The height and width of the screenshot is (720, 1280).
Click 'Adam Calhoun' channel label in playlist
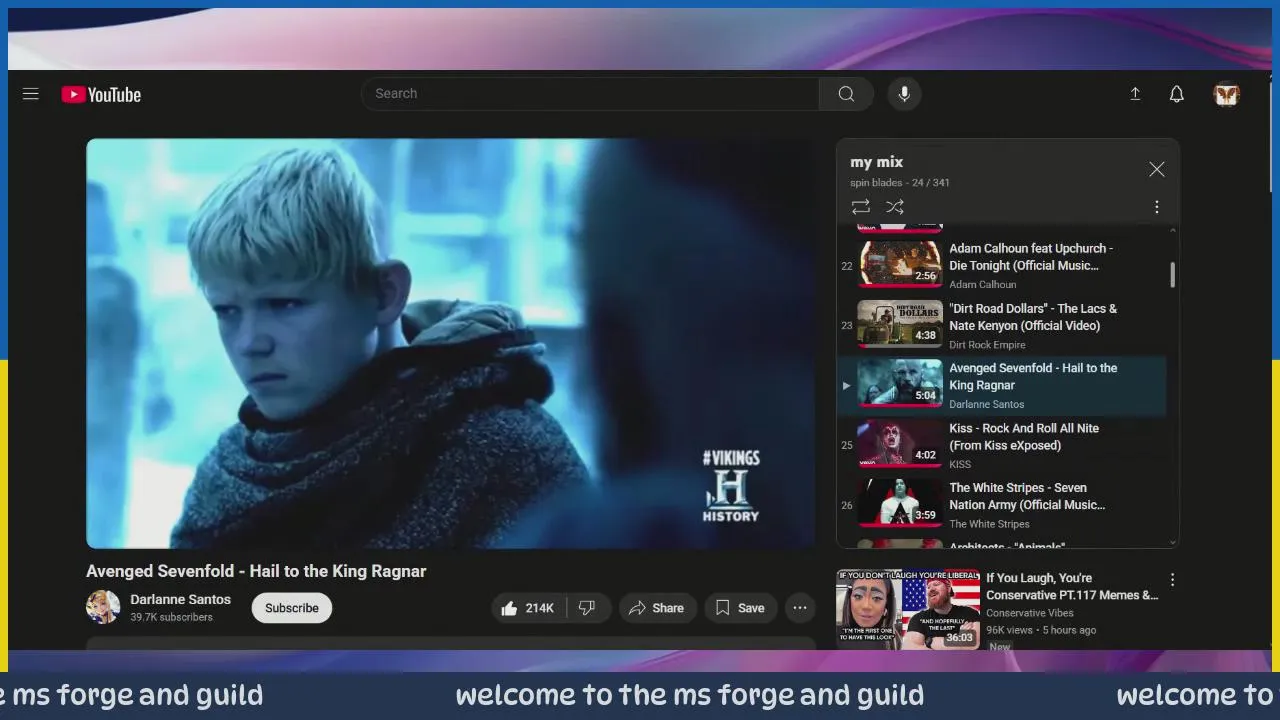click(x=983, y=285)
